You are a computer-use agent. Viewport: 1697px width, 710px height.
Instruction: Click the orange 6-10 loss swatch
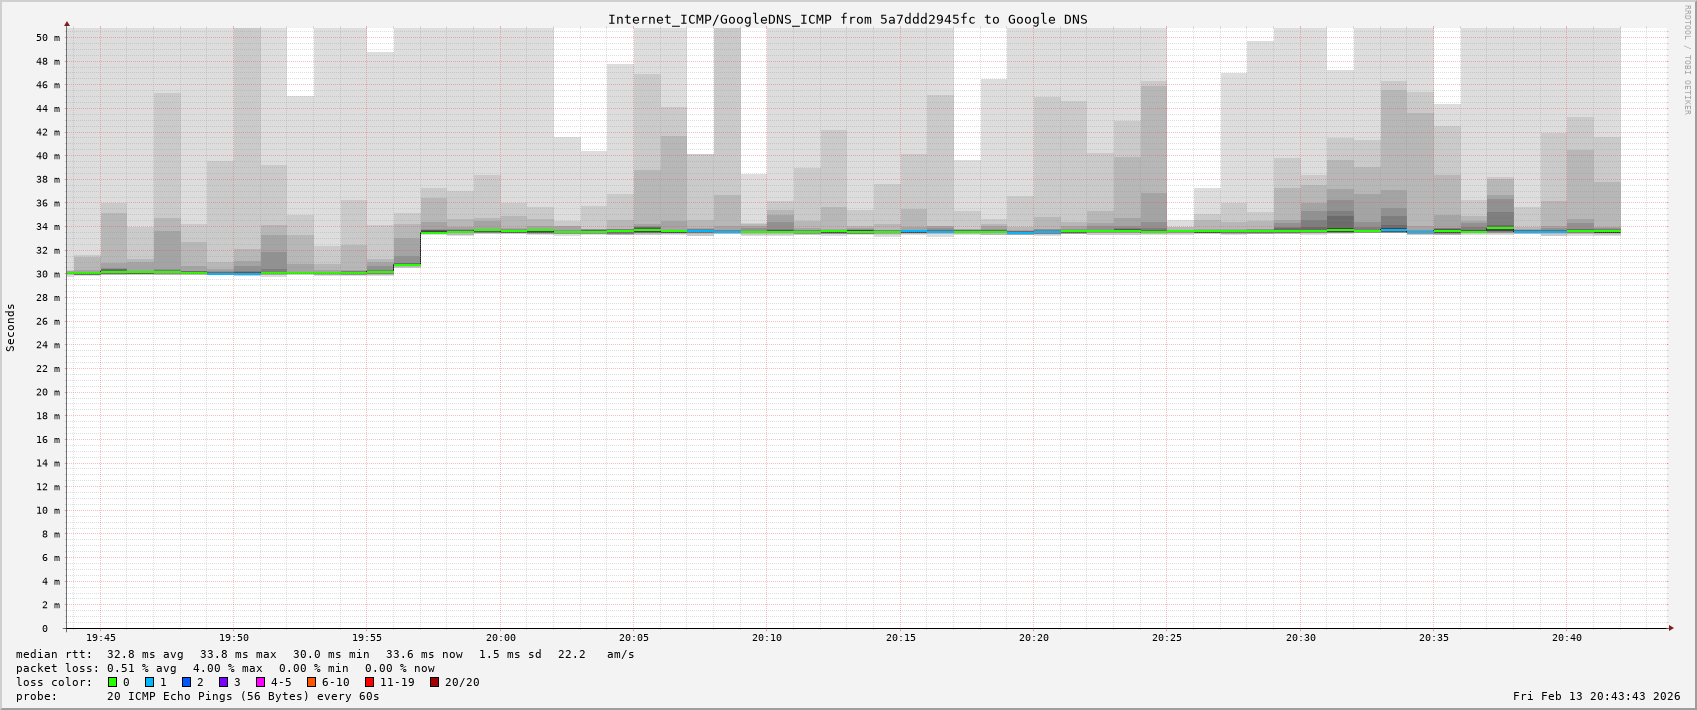click(311, 682)
